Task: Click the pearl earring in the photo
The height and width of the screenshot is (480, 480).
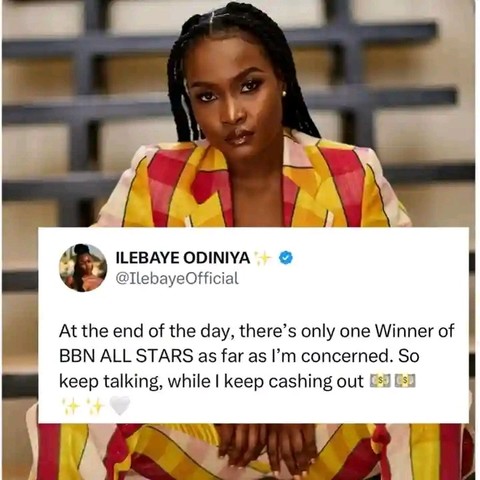Action: pos(284,94)
